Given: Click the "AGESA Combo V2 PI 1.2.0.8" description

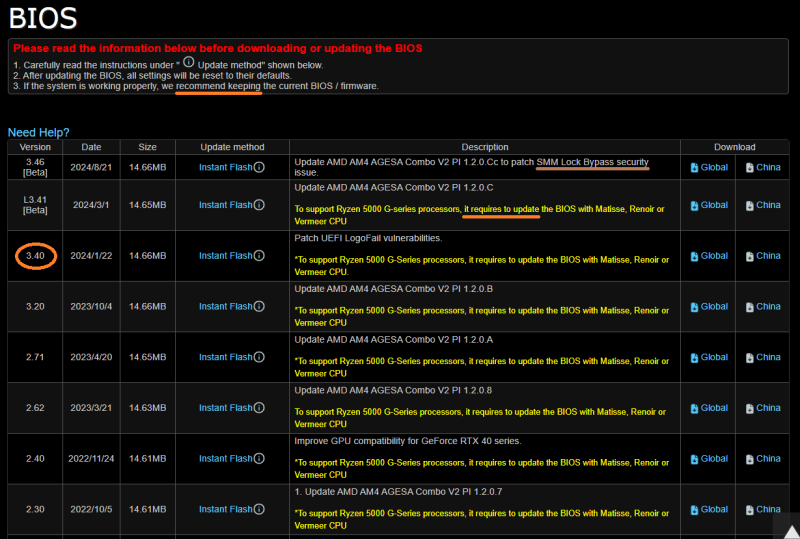Looking at the screenshot, I should click(393, 390).
